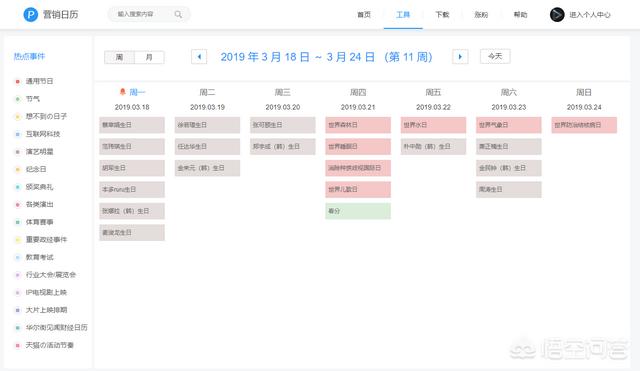Open 胡军生日 event on Monday

click(132, 168)
